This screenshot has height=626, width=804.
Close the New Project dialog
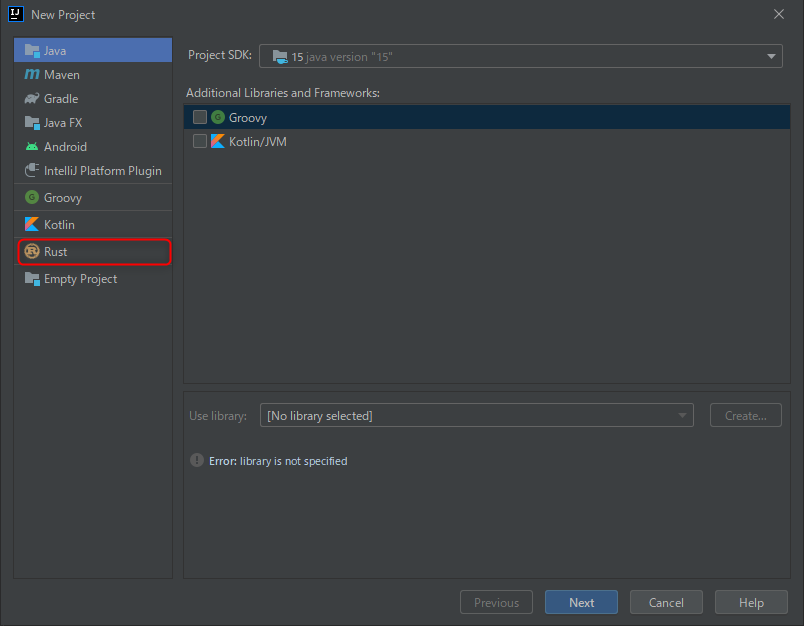(778, 14)
